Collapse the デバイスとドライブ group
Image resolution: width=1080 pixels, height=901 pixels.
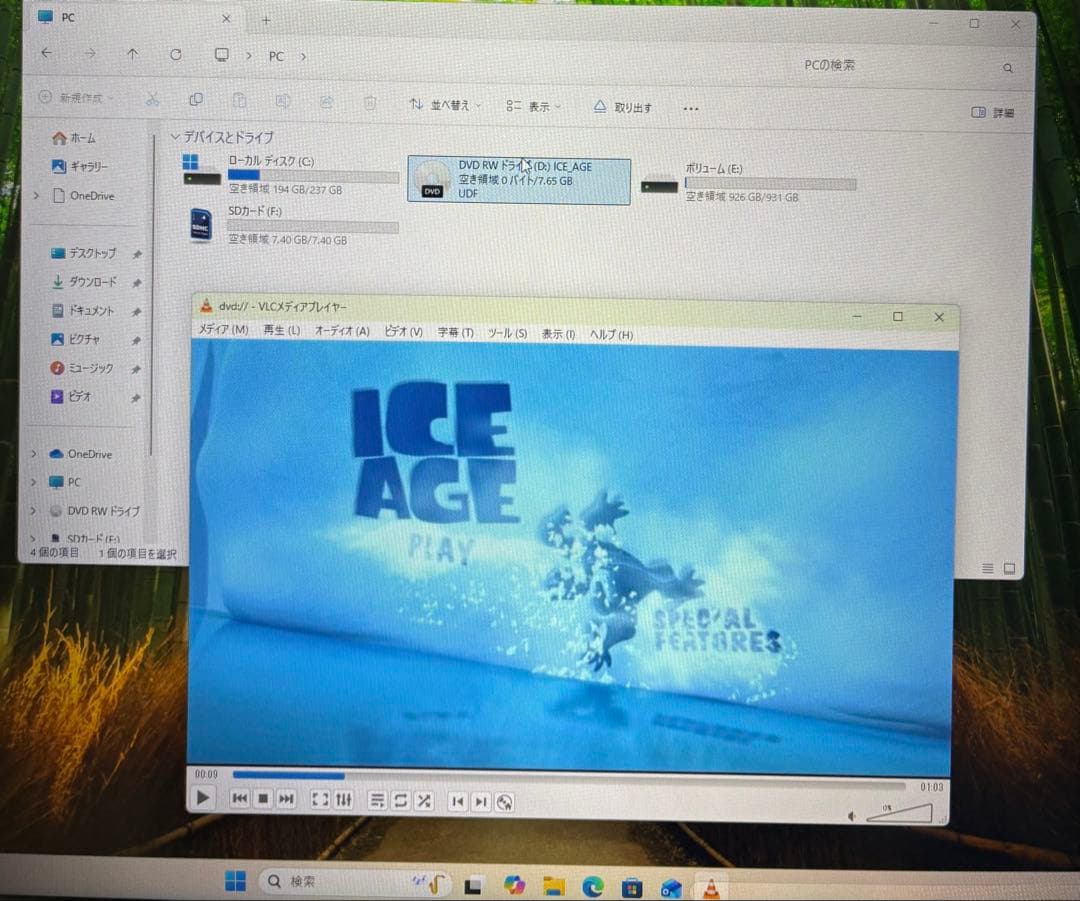click(176, 137)
